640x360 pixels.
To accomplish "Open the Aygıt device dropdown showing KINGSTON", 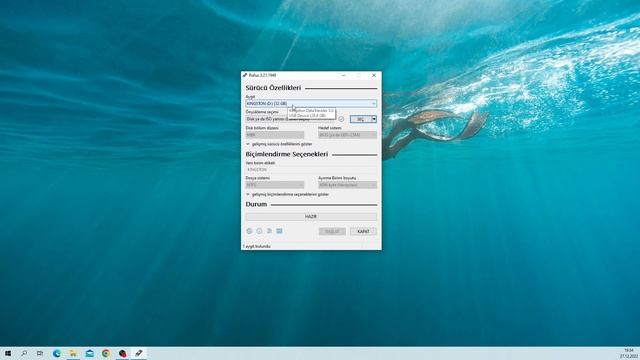I will point(311,104).
